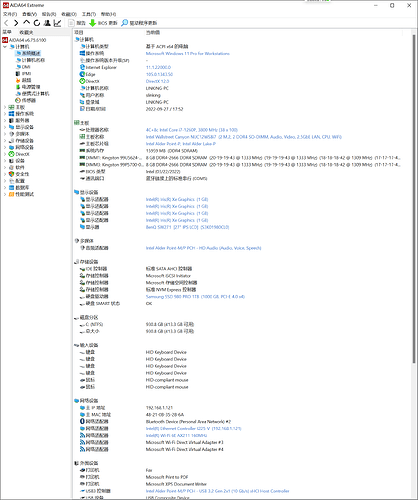Refresh the page with the circular arrow icon

37,23
